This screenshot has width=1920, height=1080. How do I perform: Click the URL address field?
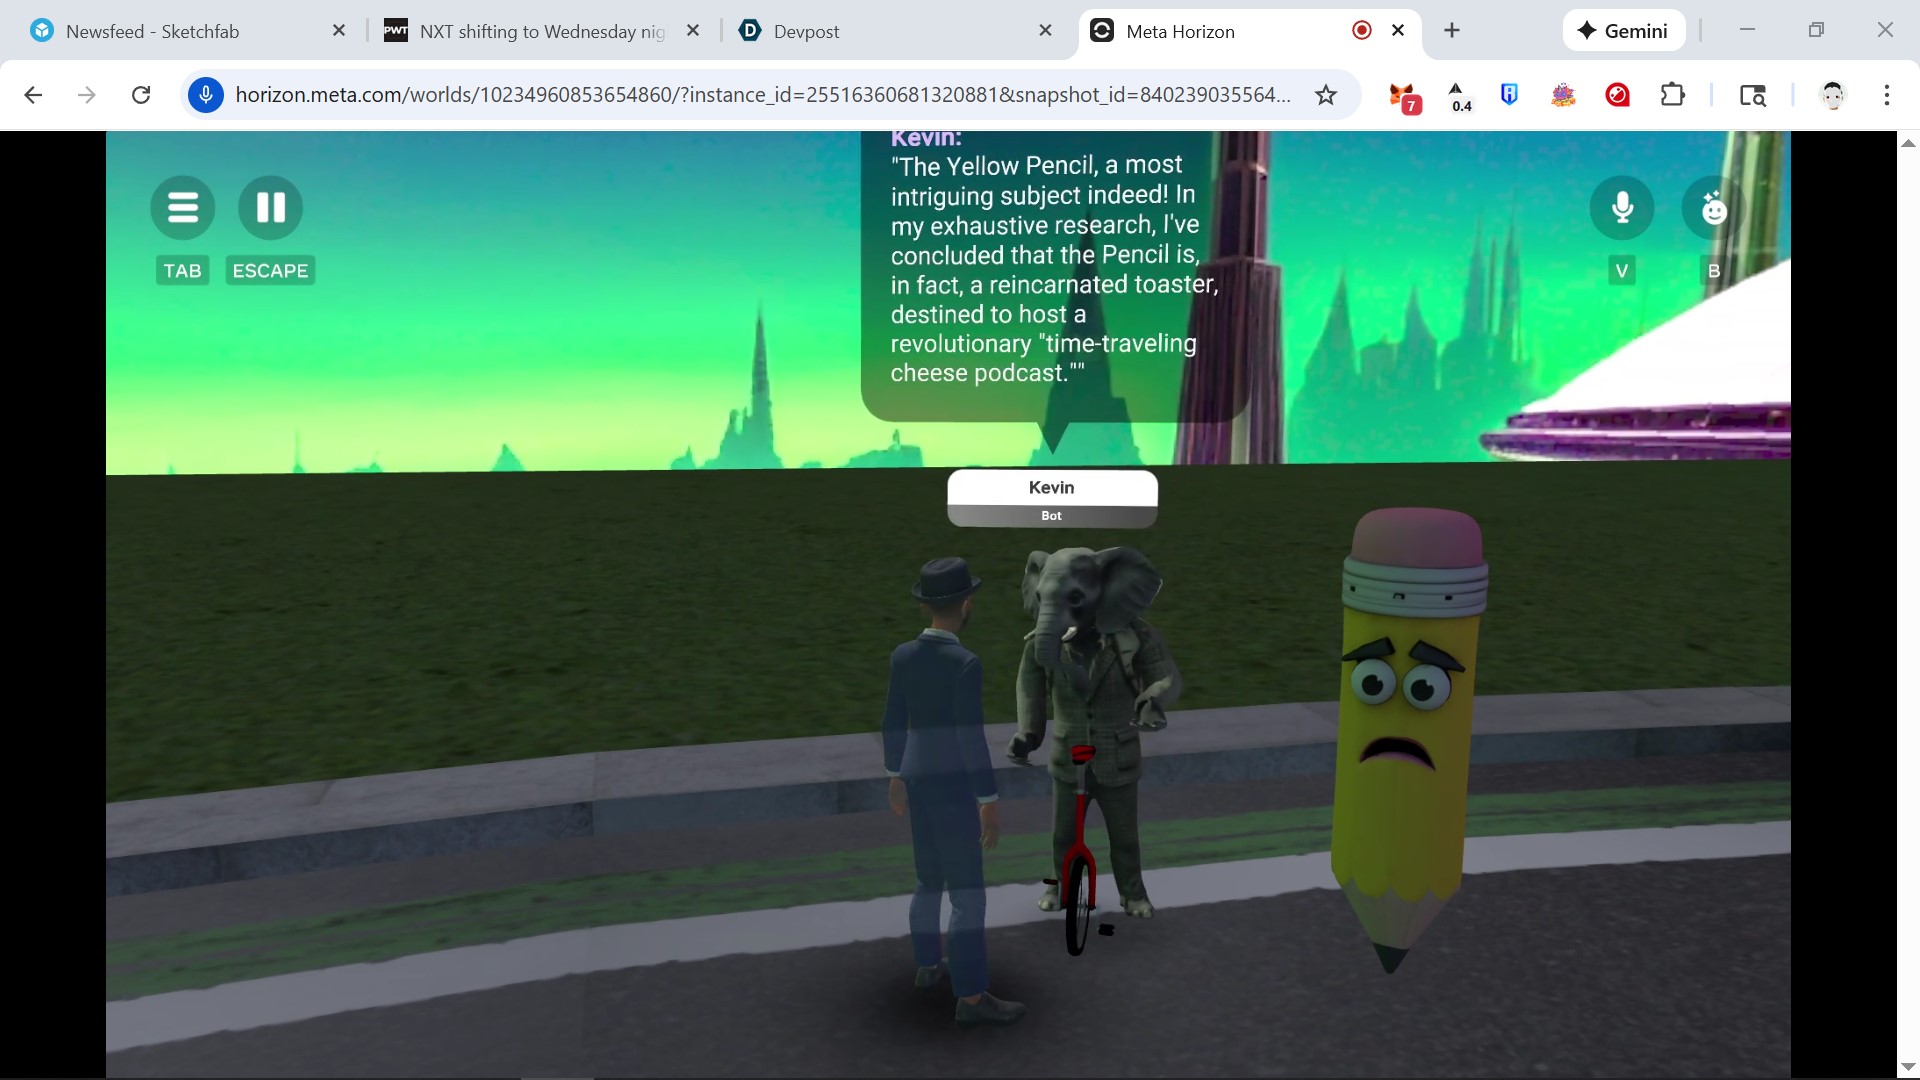tap(760, 95)
